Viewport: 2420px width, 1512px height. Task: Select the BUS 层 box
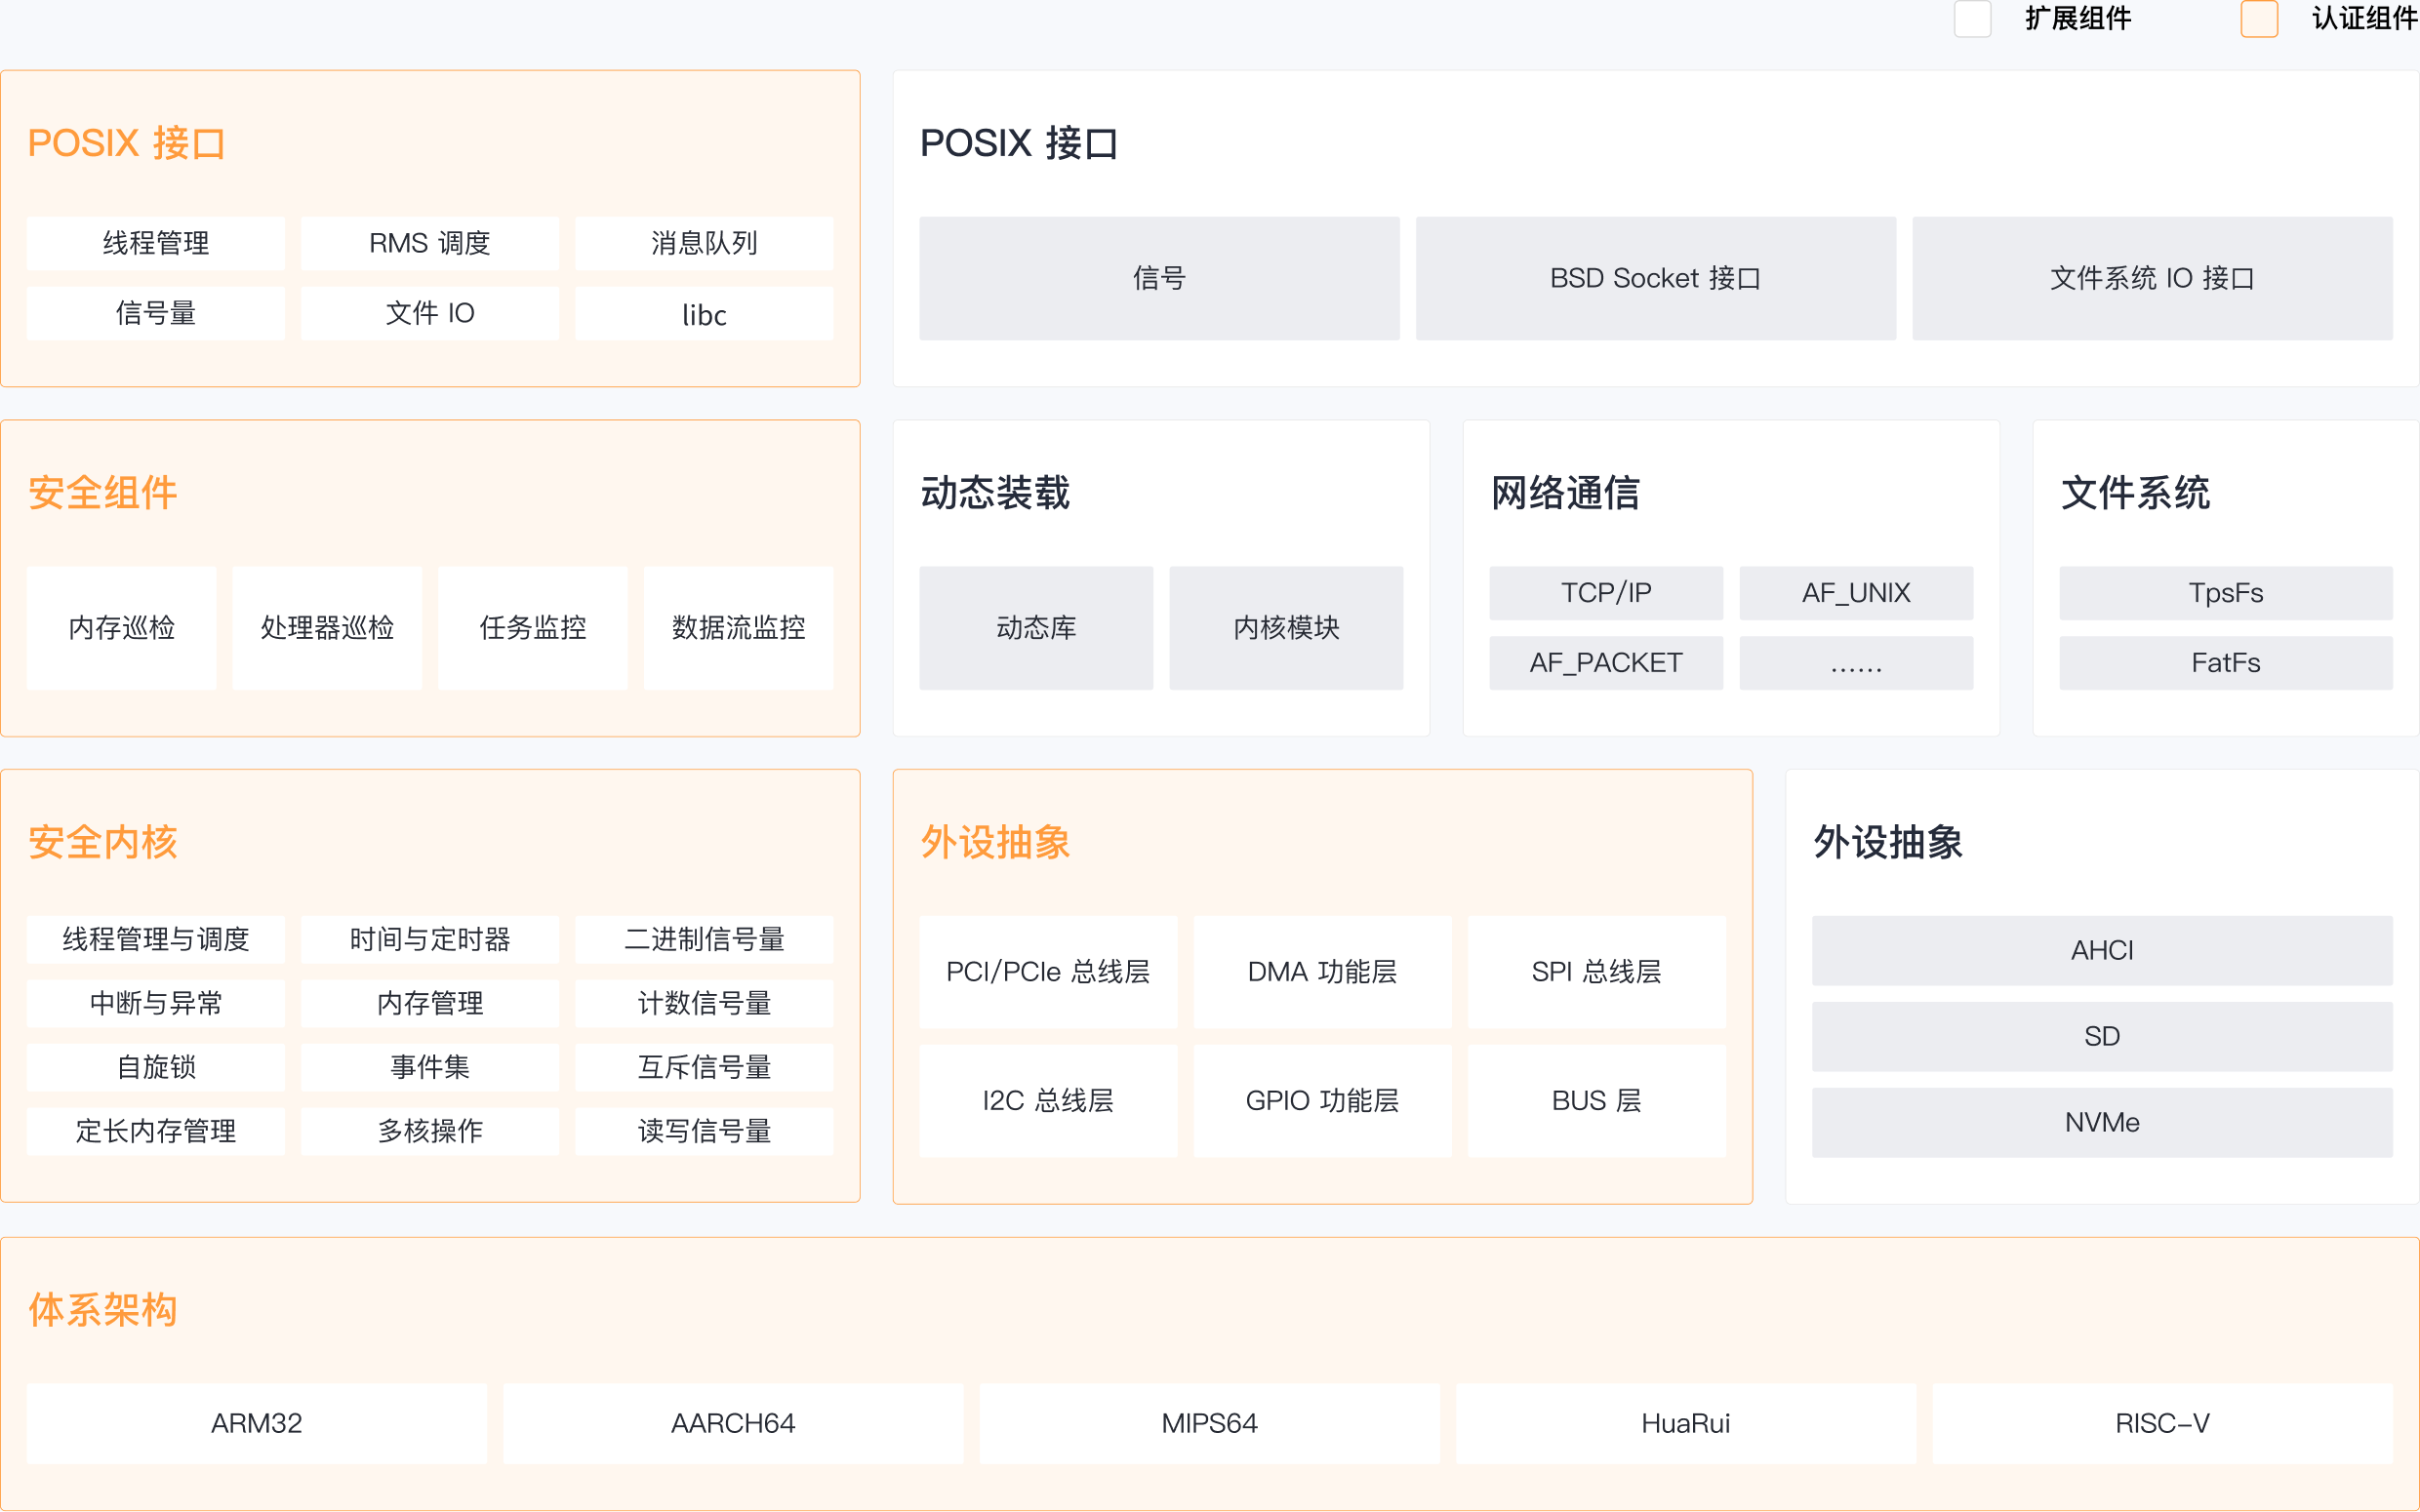coord(1596,1101)
